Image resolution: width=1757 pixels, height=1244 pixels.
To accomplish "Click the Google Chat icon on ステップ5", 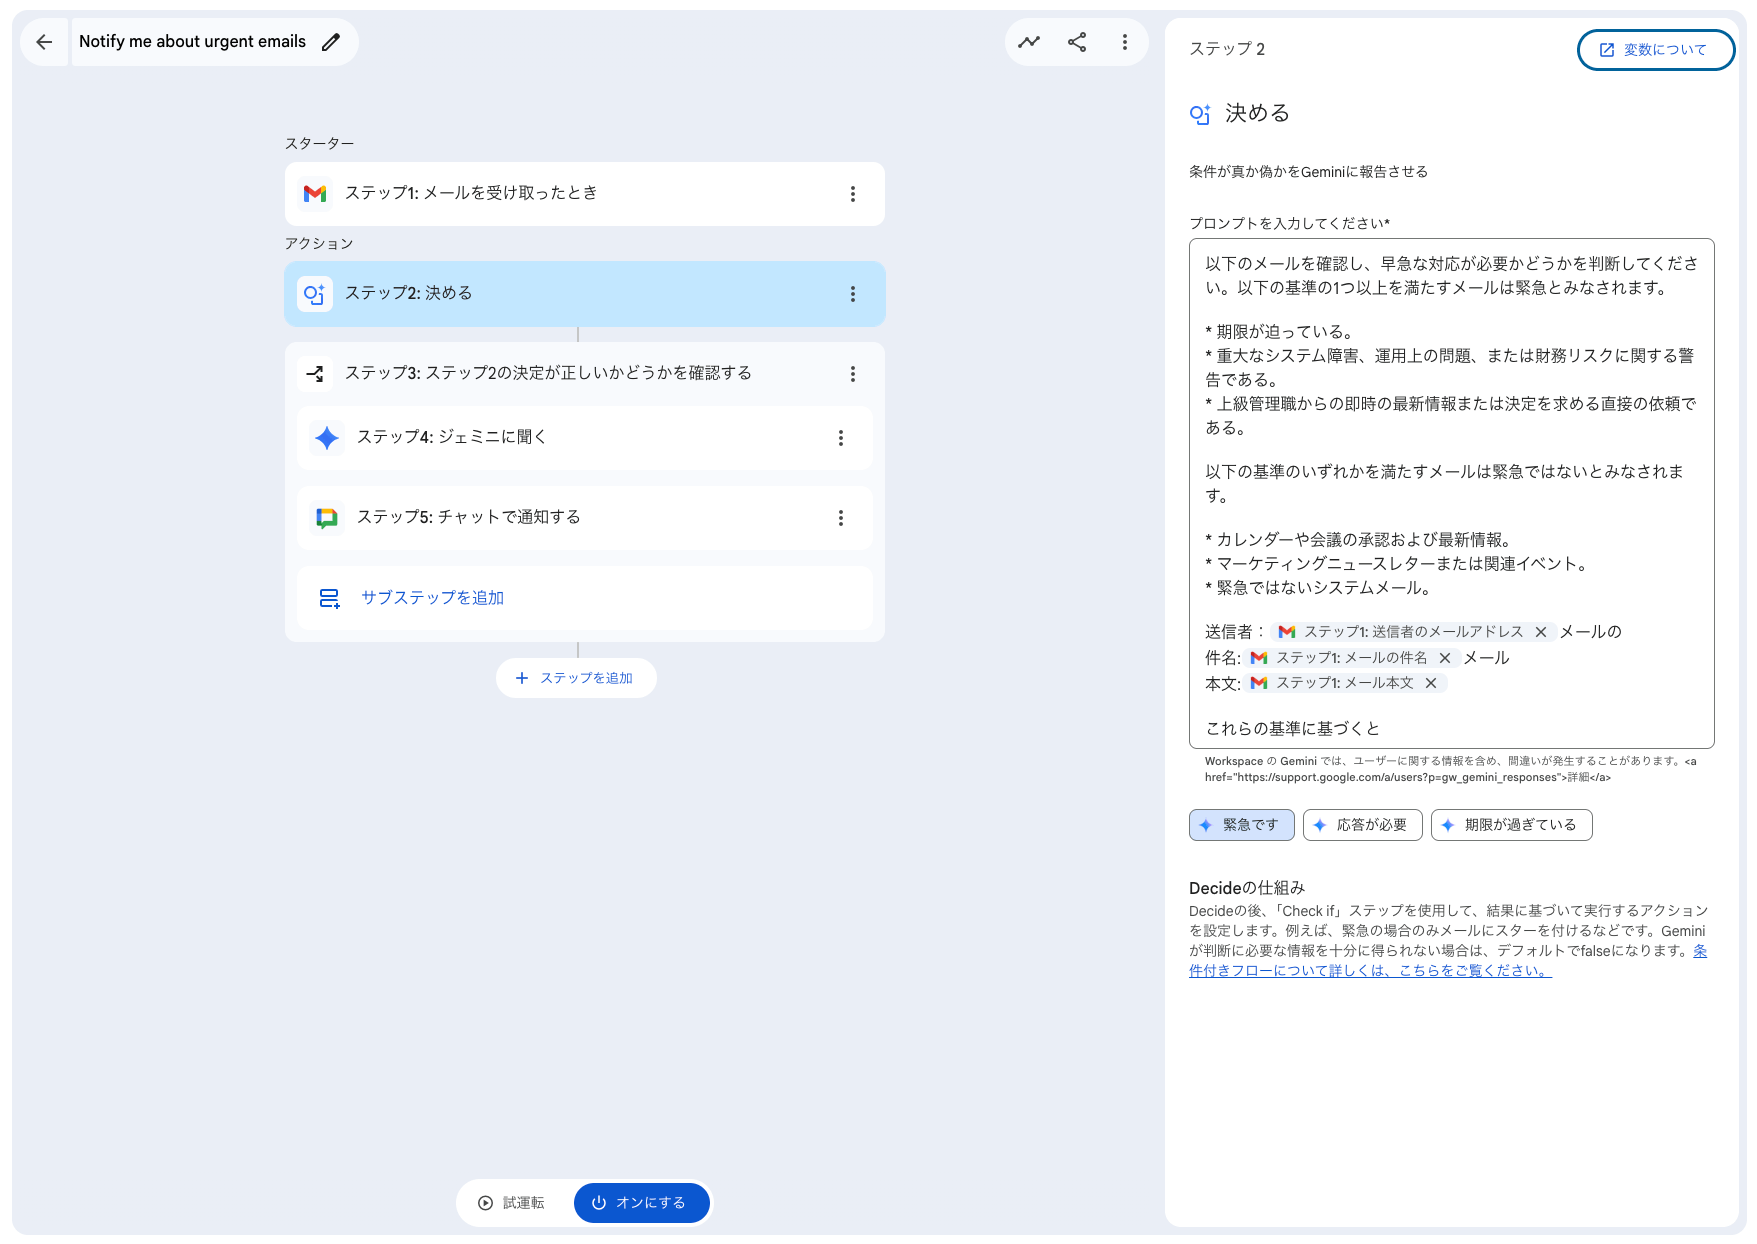I will [x=326, y=517].
